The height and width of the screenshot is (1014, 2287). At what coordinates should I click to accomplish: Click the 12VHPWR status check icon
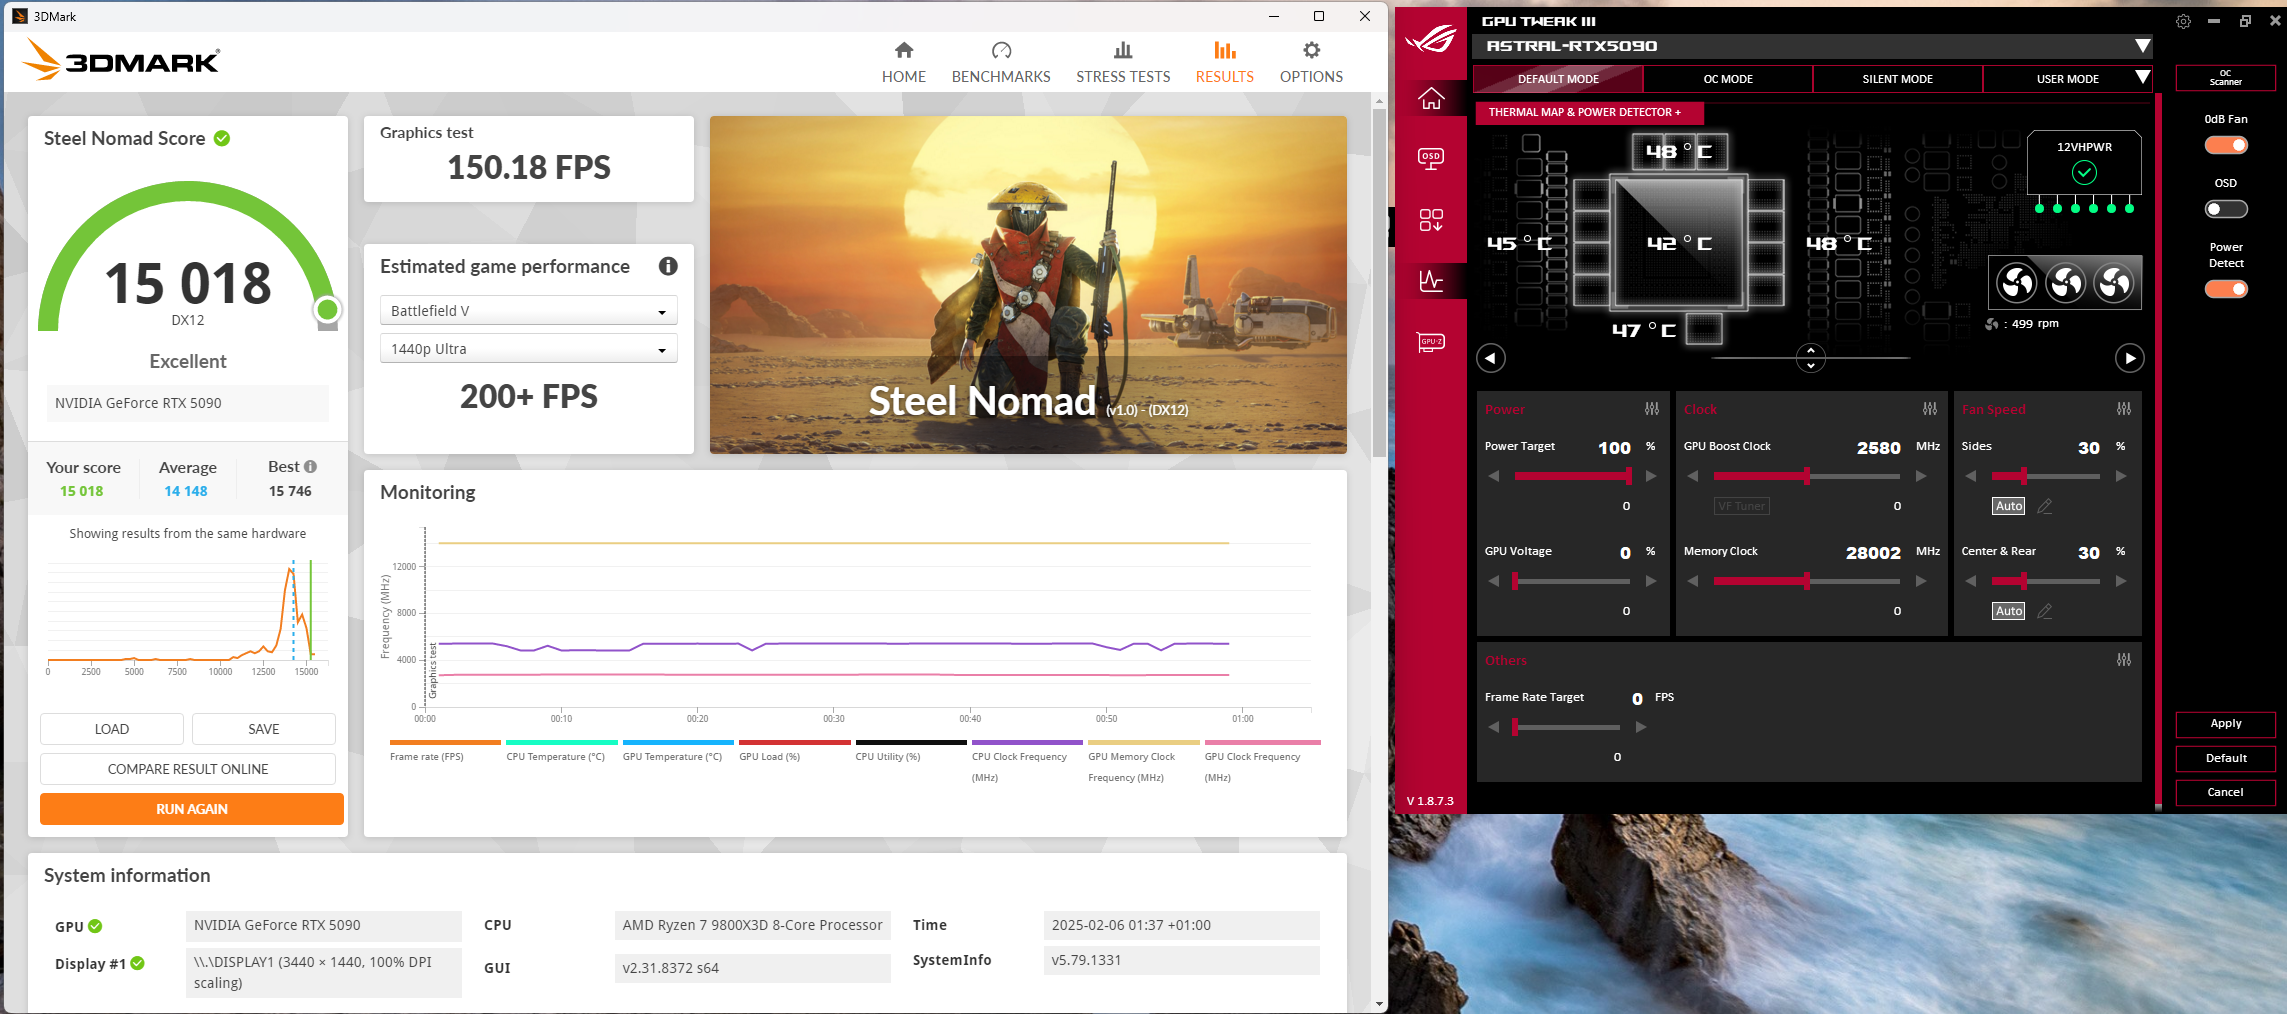[x=2084, y=173]
